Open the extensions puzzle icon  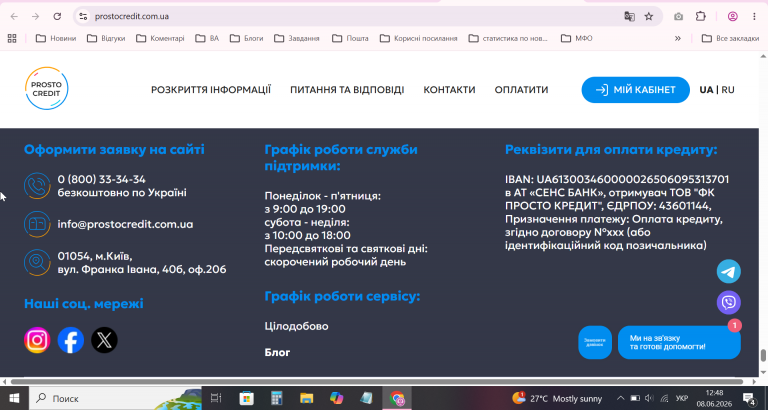tap(701, 16)
